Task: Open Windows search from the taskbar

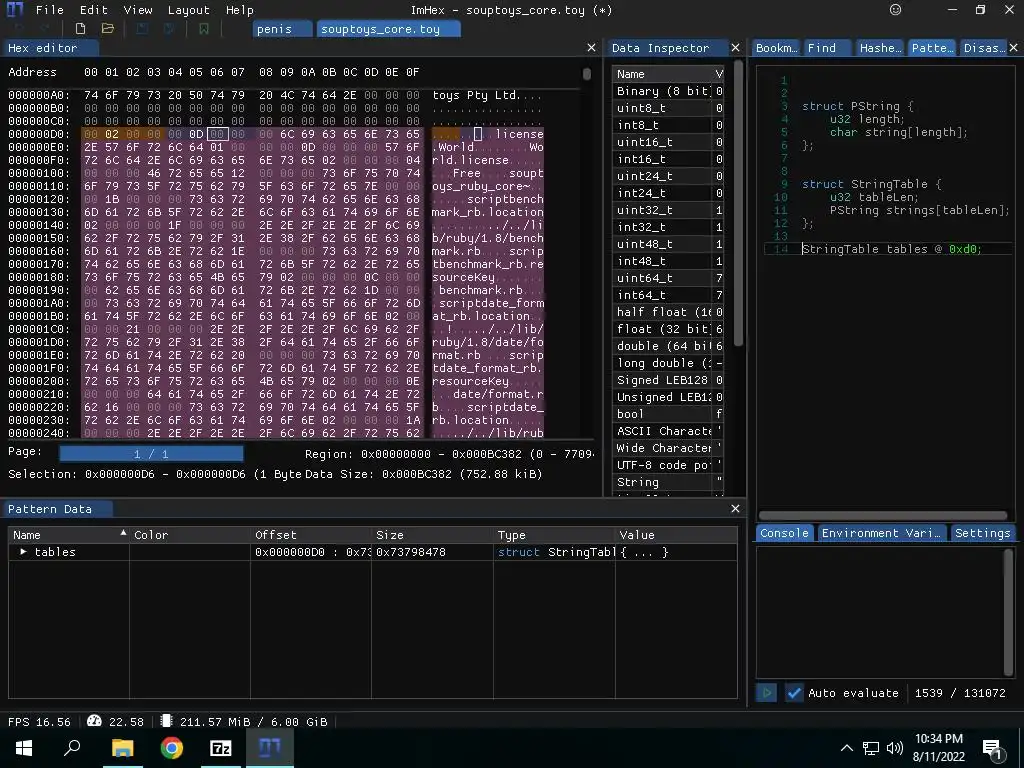Action: tap(72, 748)
